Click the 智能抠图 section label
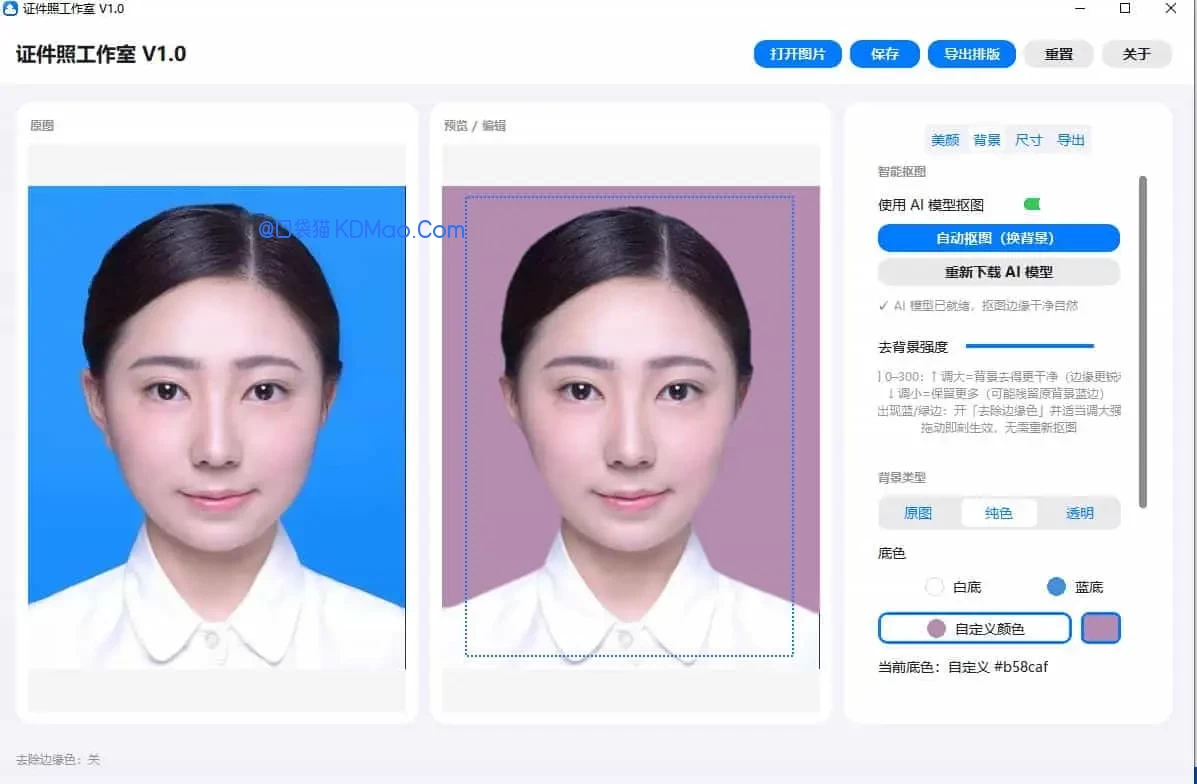1197x784 pixels. click(x=902, y=172)
